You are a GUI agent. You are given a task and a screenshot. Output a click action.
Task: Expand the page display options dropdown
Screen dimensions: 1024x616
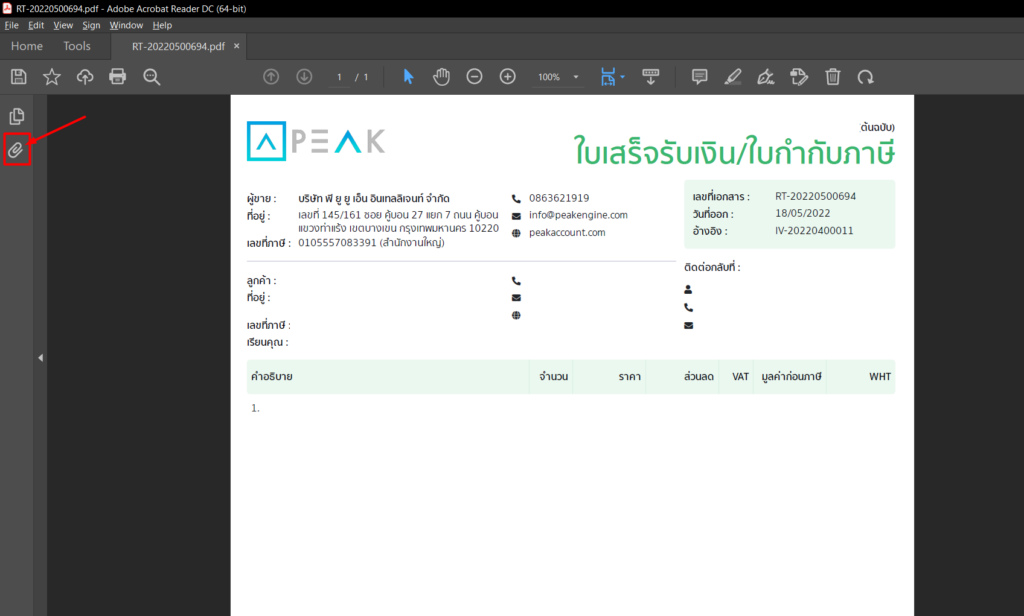click(x=624, y=76)
